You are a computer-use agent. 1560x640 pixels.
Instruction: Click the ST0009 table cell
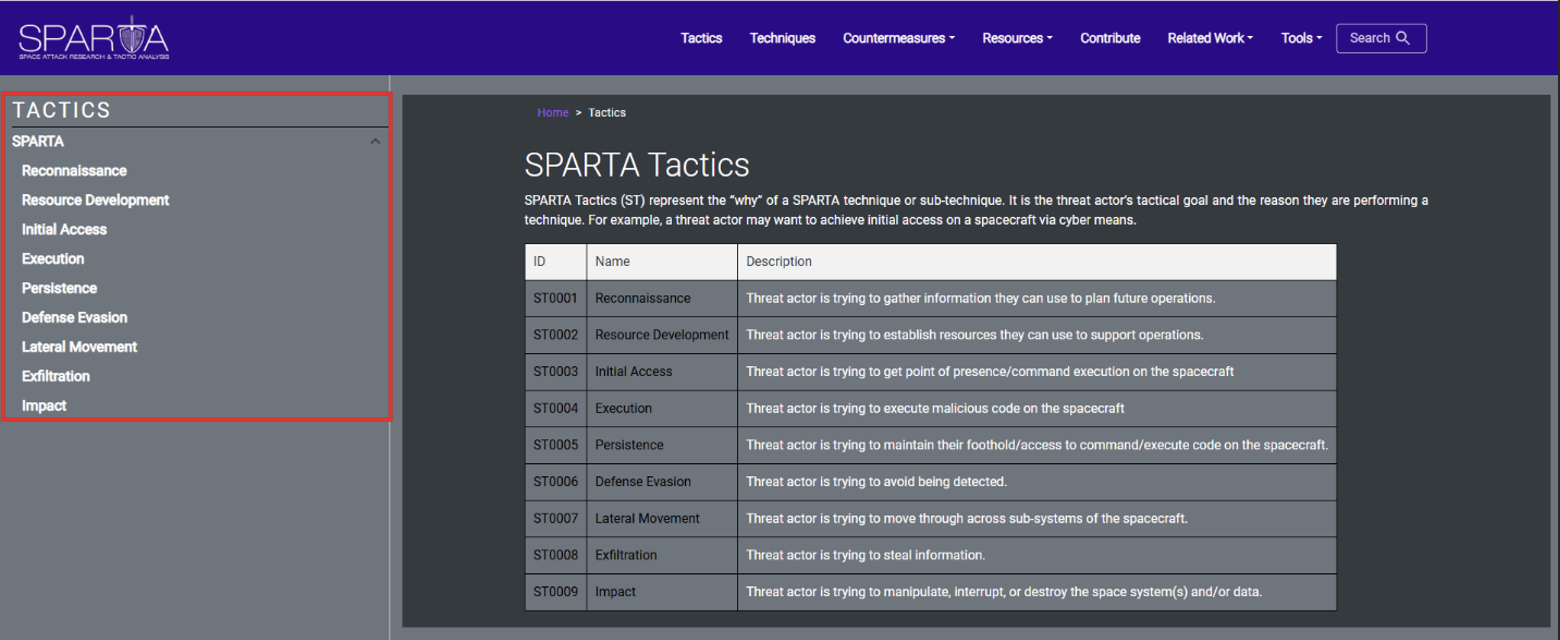[x=556, y=592]
